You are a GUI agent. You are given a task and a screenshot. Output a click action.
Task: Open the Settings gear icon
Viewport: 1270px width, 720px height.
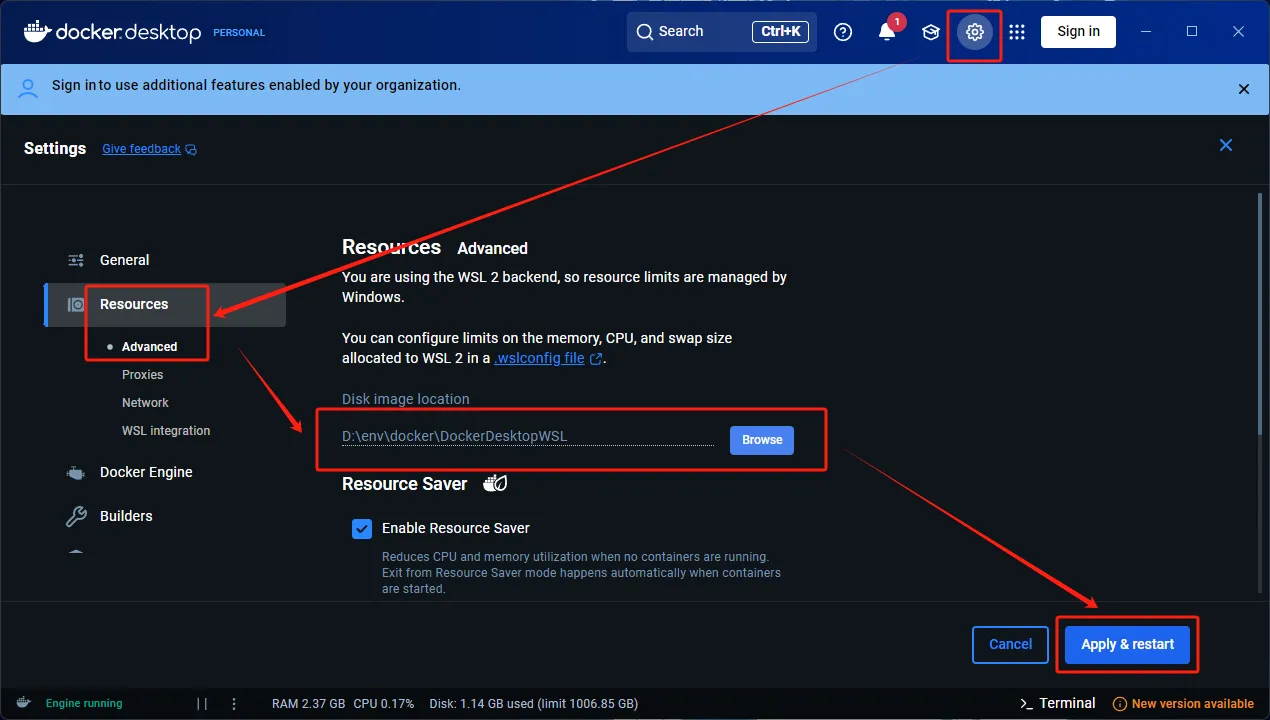(974, 32)
